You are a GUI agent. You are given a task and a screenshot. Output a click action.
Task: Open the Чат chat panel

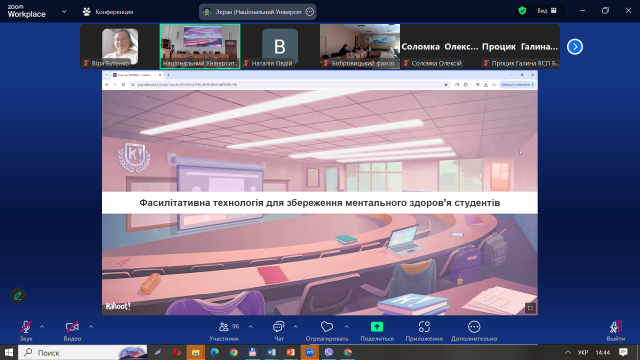point(279,331)
